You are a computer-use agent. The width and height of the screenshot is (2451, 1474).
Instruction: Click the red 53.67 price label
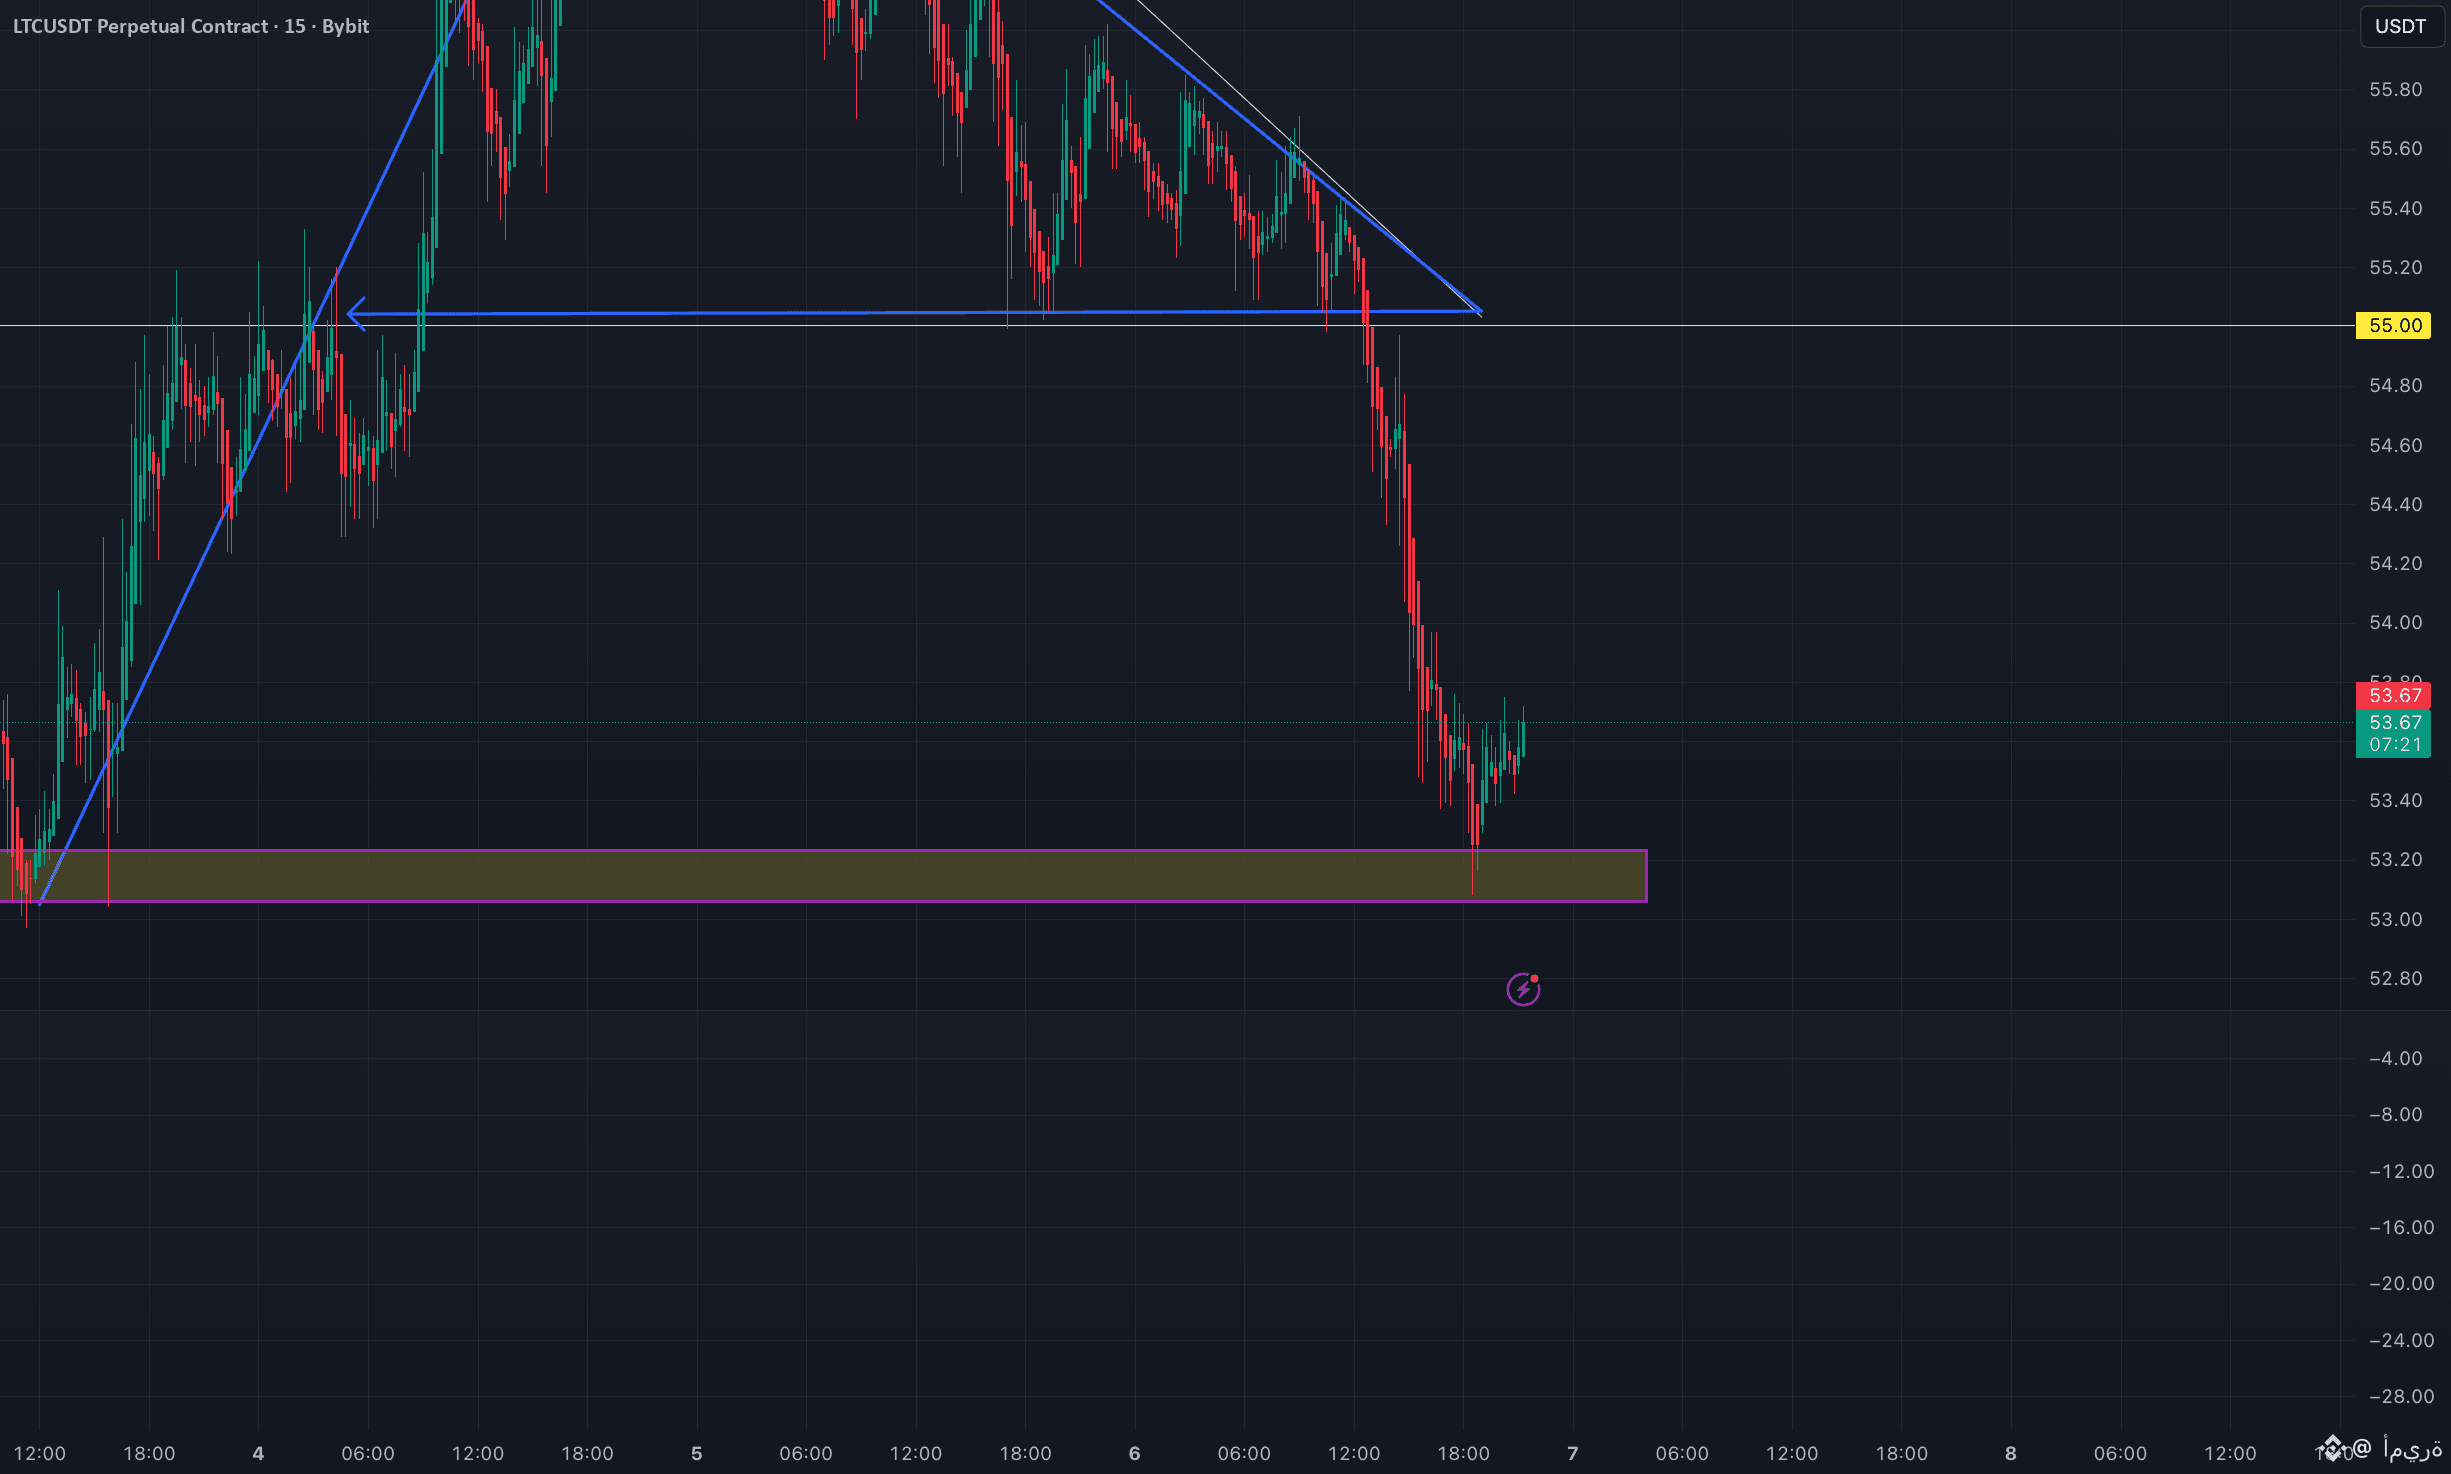point(2394,695)
